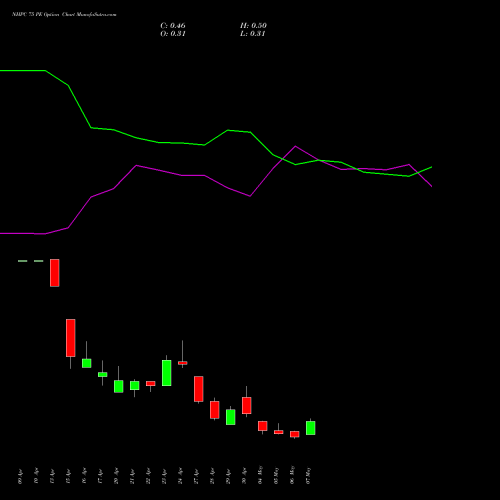Image resolution: width=500 pixels, height=500 pixels.
Task: Click the '30 Apr' date axis label
Action: coord(244,477)
